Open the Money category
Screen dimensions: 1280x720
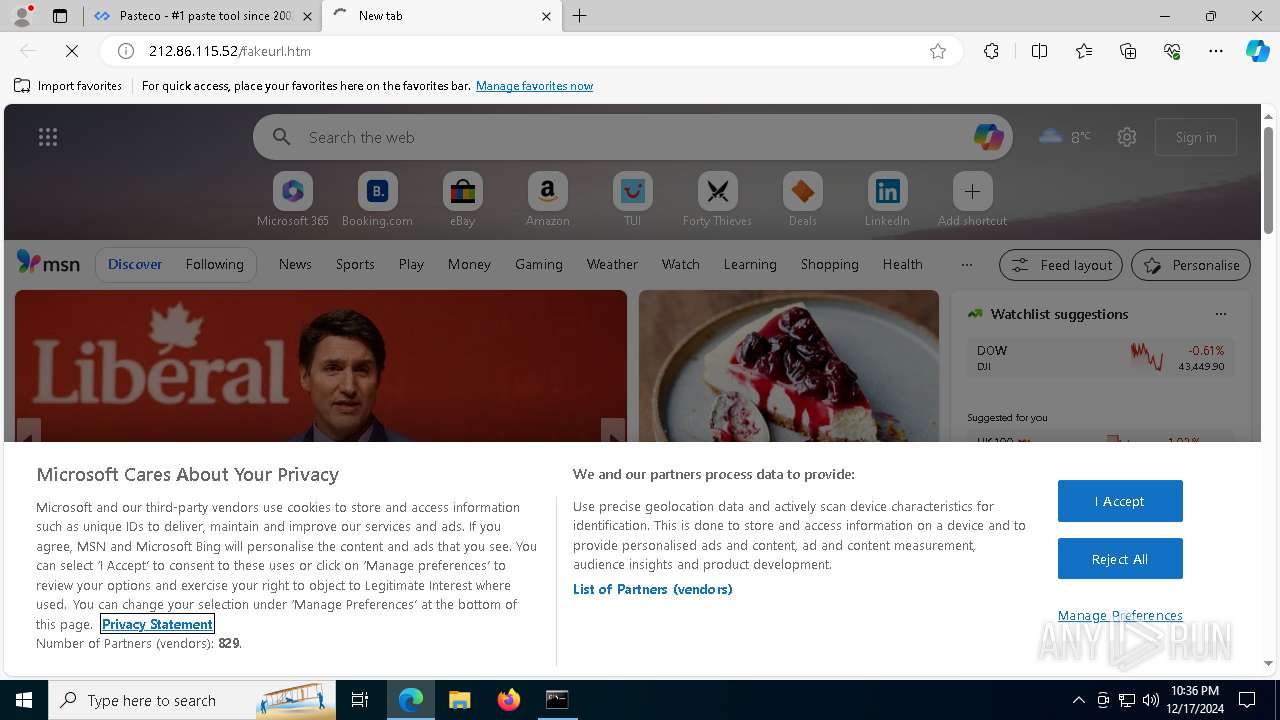(469, 264)
